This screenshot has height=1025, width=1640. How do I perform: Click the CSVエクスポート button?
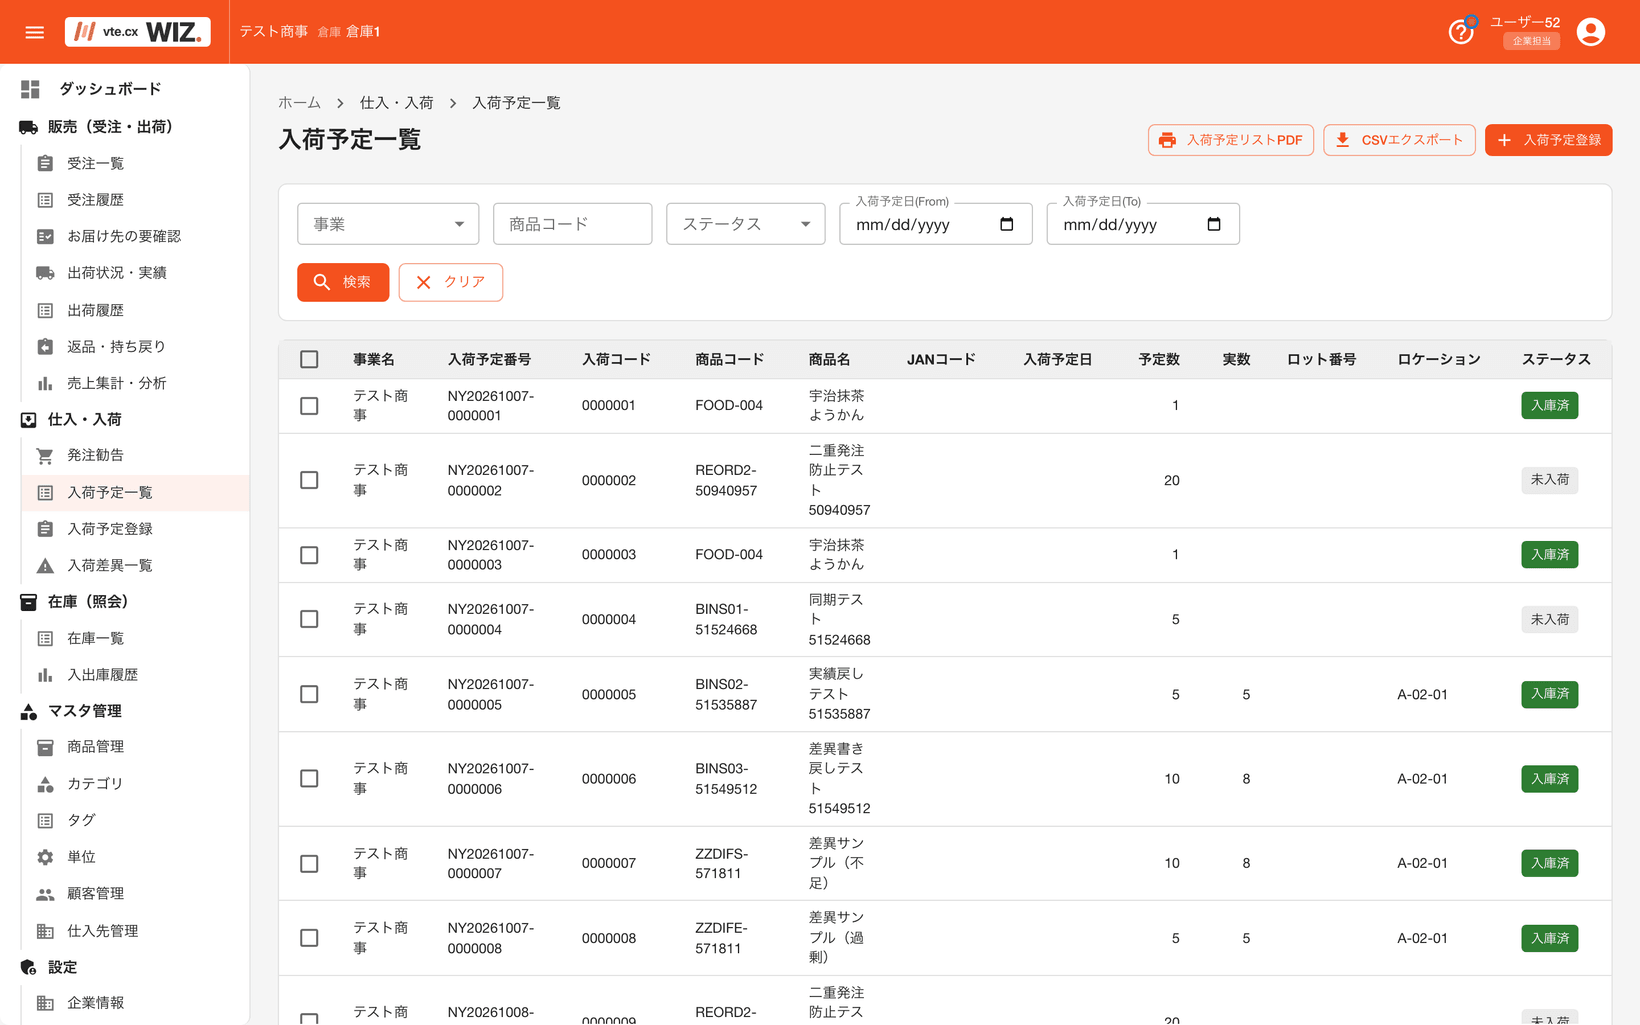tap(1399, 140)
